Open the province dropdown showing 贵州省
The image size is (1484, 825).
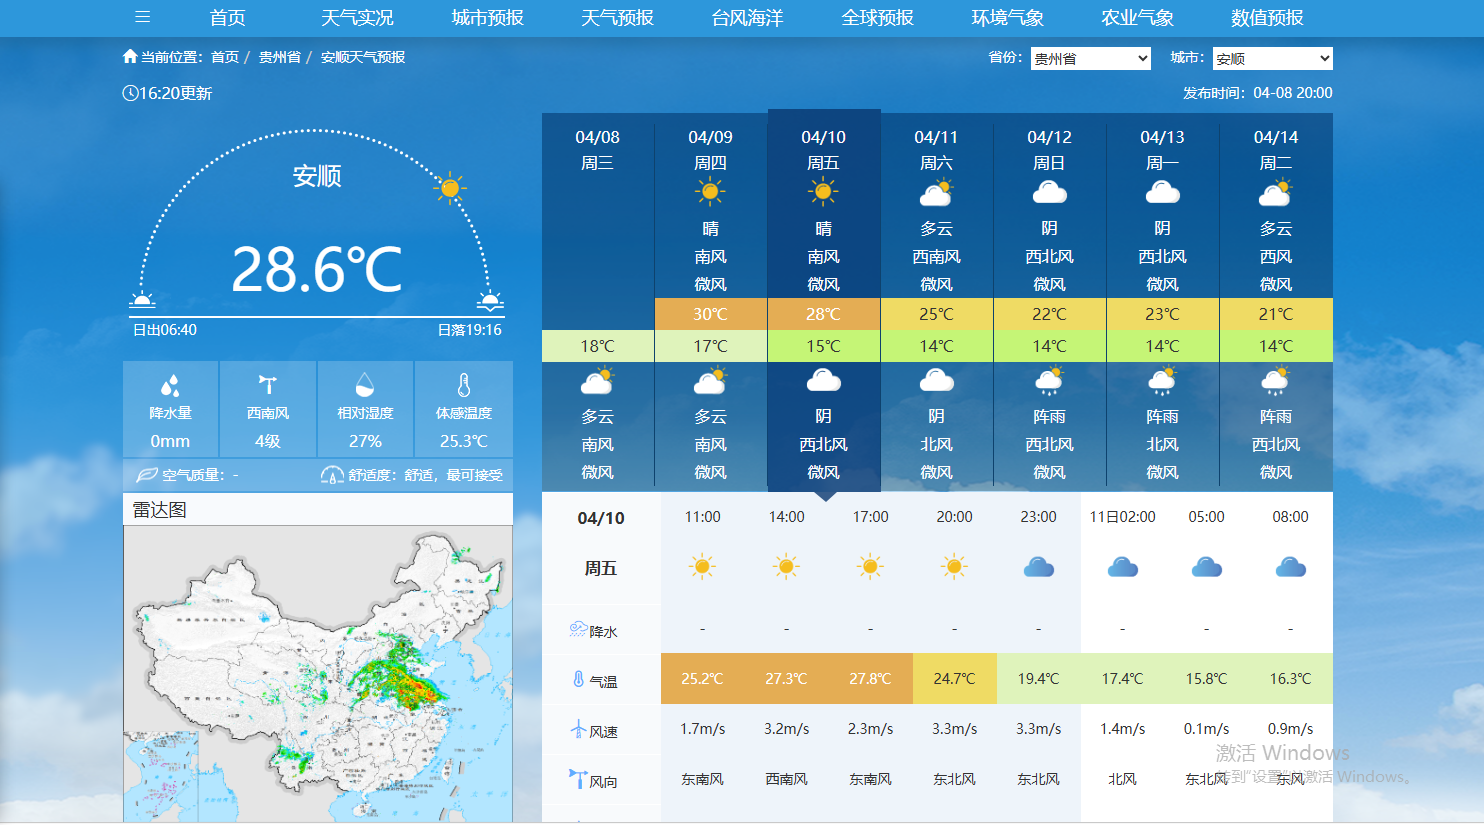coord(1090,59)
